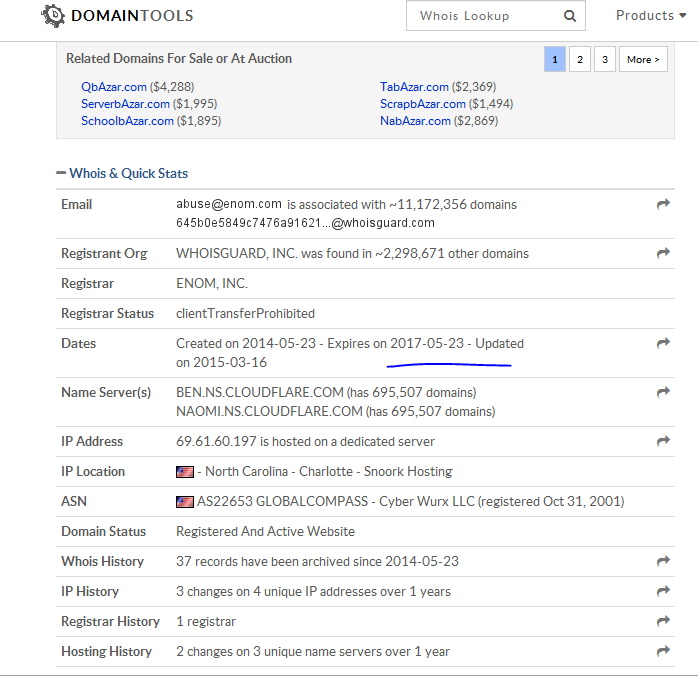The width and height of the screenshot is (698, 677).
Task: Click the share arrow in Hosting History row
Action: [x=663, y=651]
